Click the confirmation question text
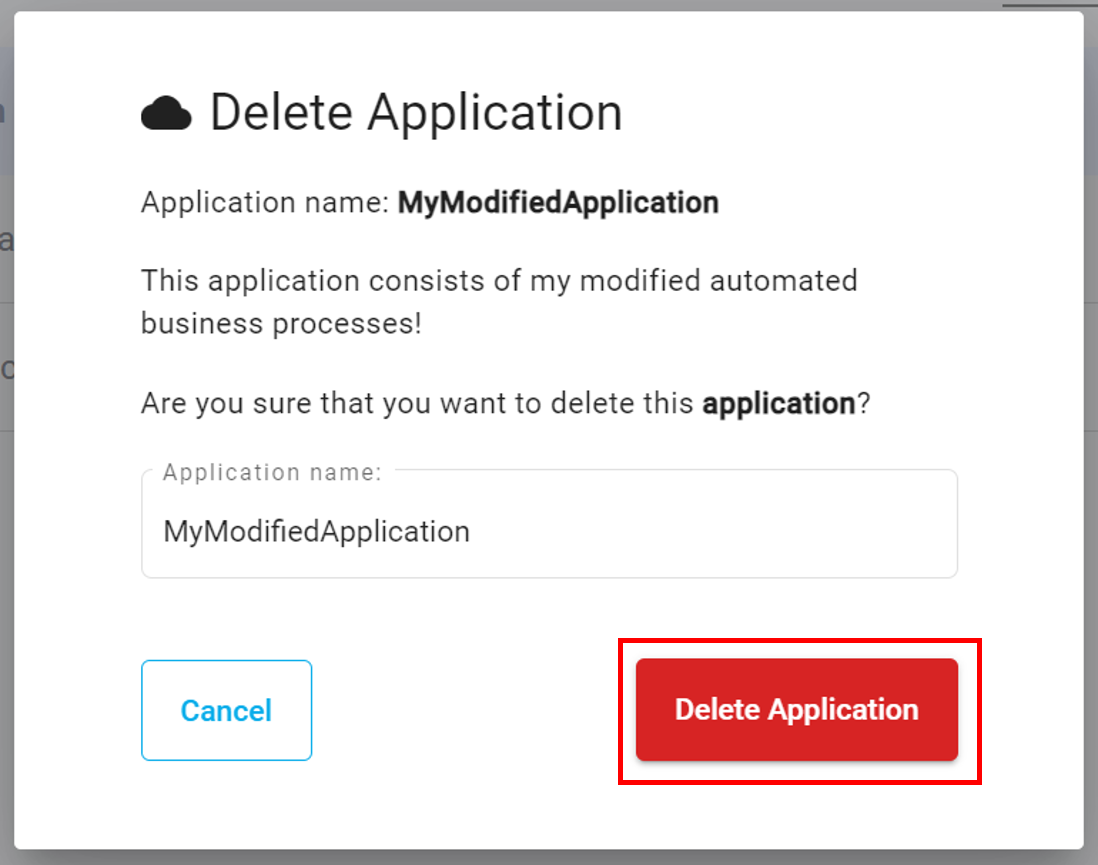The width and height of the screenshot is (1098, 865). click(505, 403)
